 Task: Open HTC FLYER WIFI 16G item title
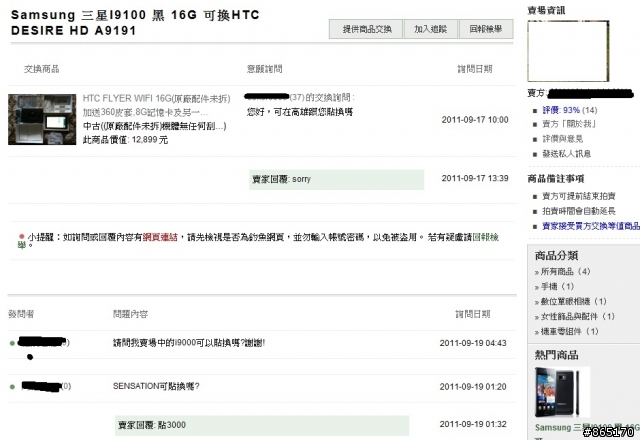pos(156,98)
